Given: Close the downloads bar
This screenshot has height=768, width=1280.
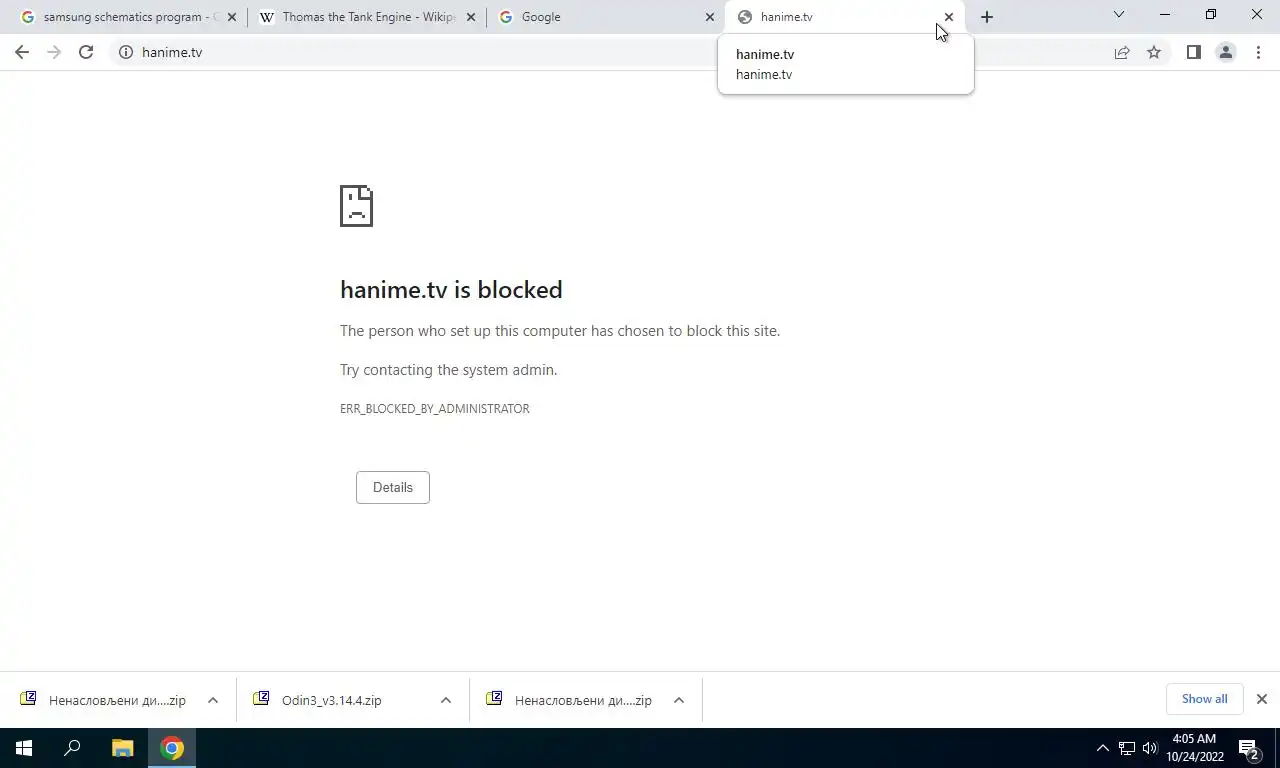Looking at the screenshot, I should (1262, 699).
